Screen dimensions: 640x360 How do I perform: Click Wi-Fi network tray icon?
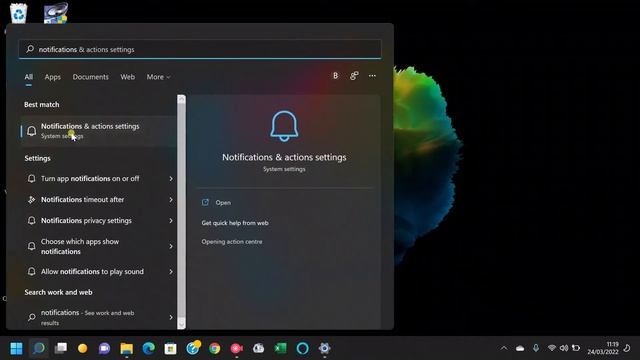(x=552, y=348)
